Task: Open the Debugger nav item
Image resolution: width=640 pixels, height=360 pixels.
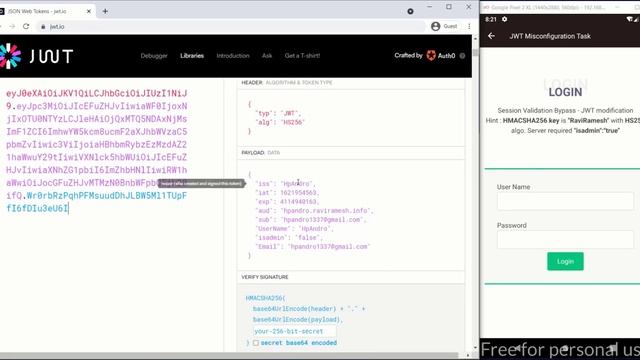Action: pos(154,56)
